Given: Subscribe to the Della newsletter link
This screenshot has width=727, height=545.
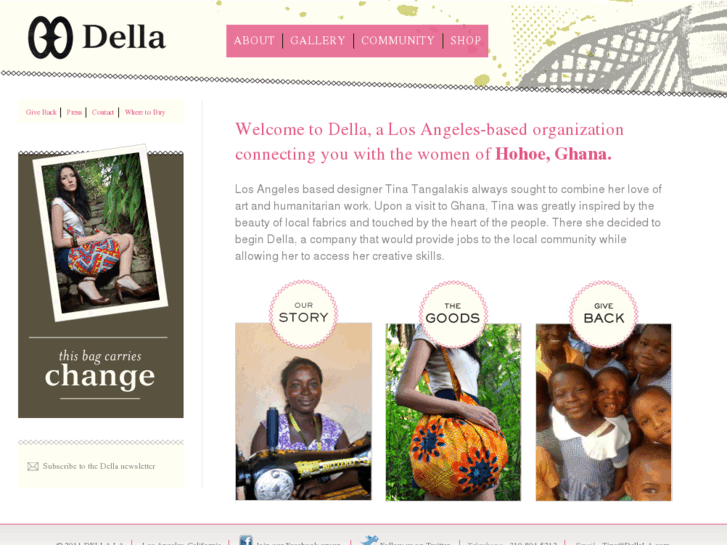Looking at the screenshot, I should point(99,466).
